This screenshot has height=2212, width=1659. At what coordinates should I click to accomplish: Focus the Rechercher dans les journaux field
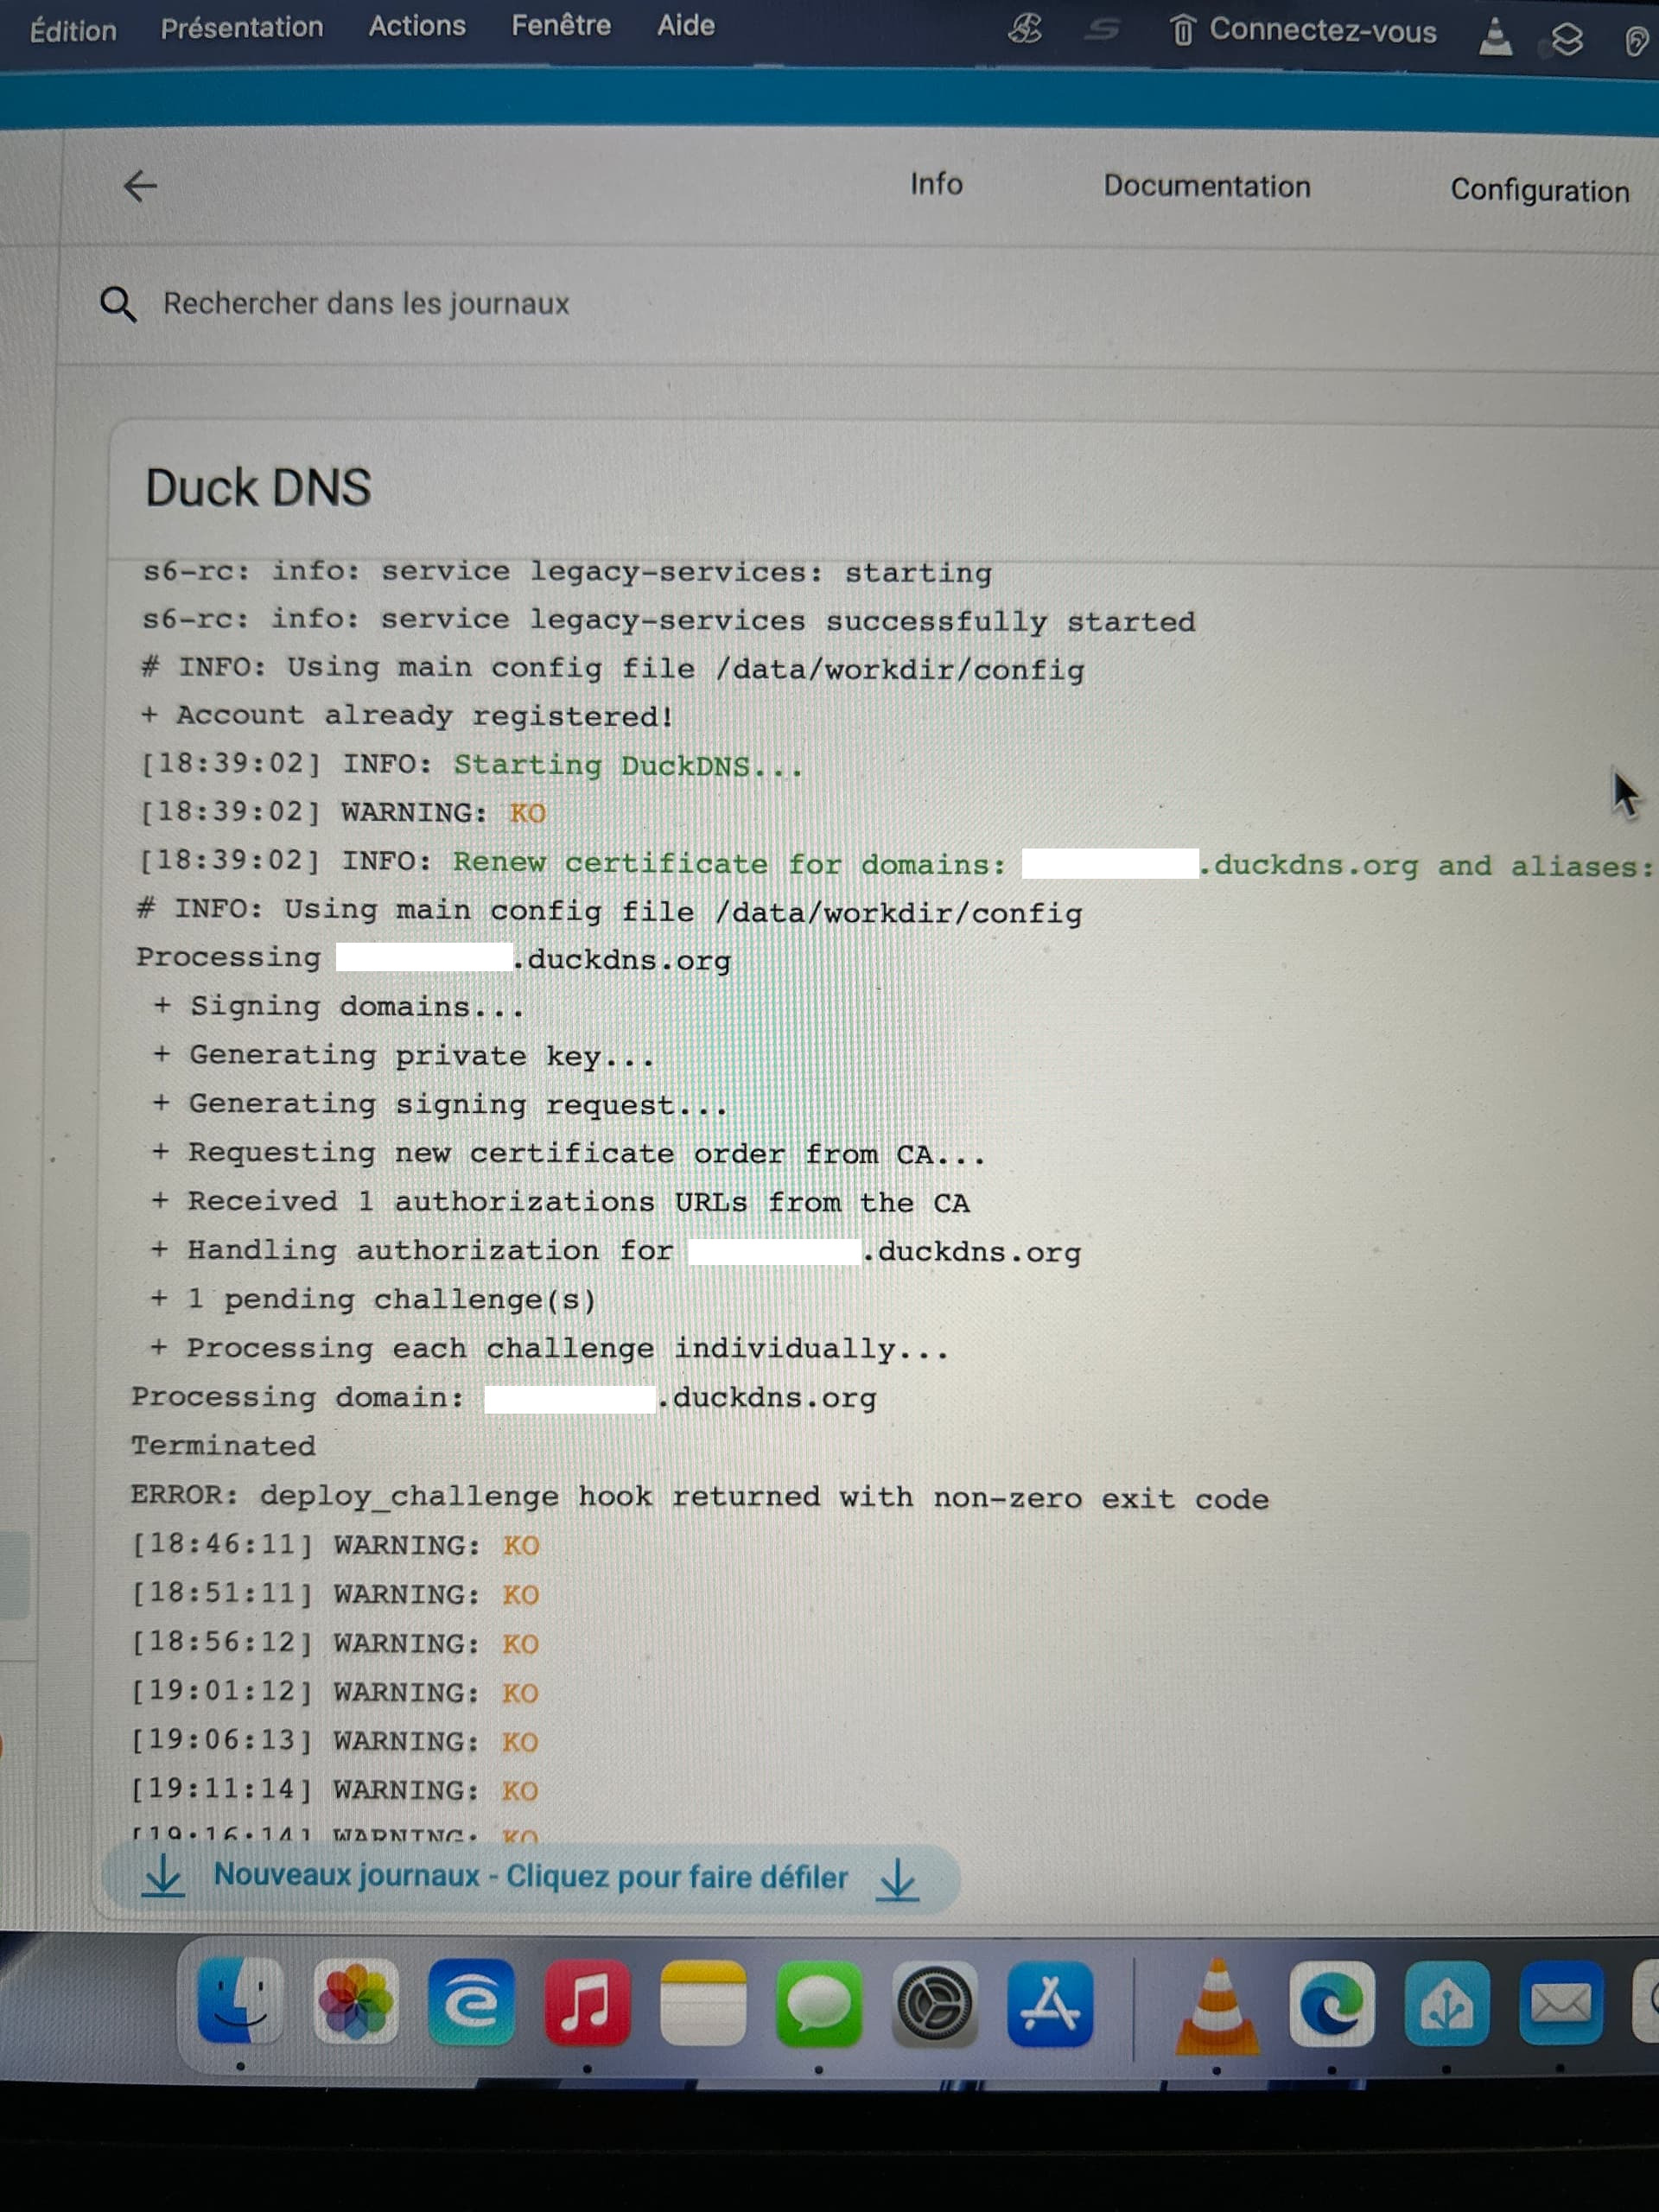coord(366,303)
